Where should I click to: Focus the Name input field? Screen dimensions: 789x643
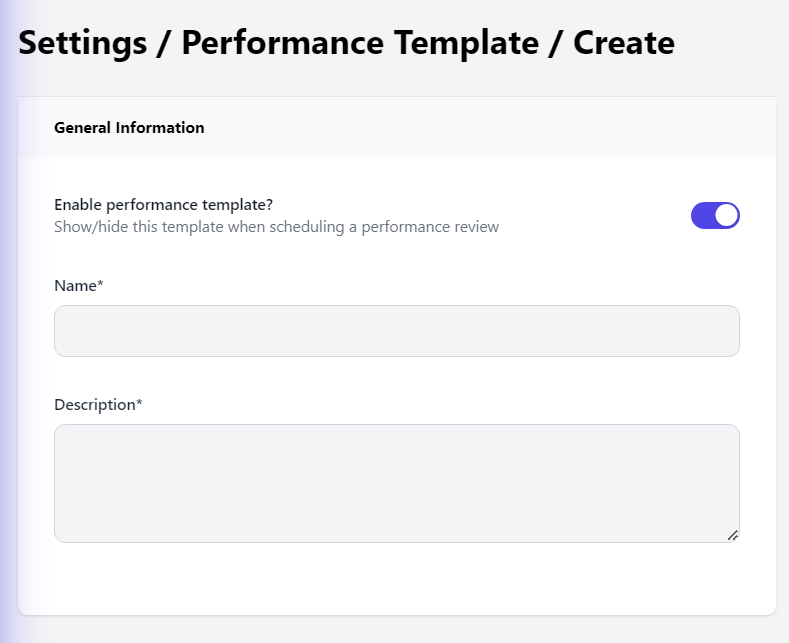coord(397,331)
